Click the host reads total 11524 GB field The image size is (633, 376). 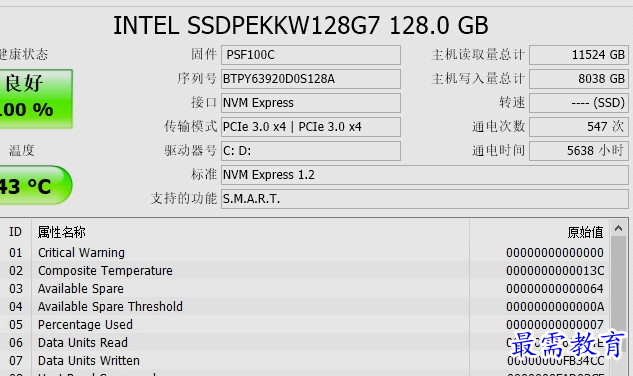click(579, 55)
